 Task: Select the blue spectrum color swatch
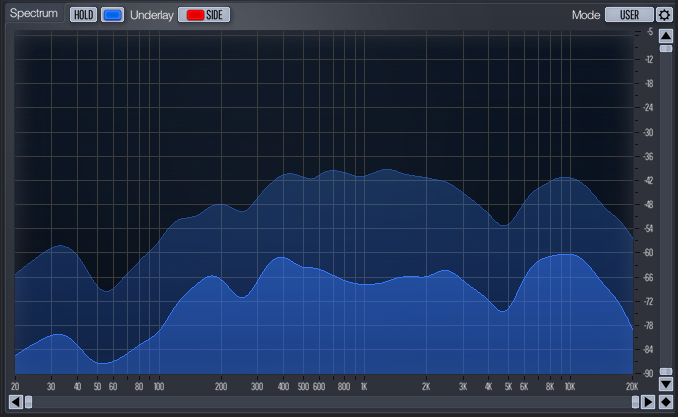(x=112, y=15)
